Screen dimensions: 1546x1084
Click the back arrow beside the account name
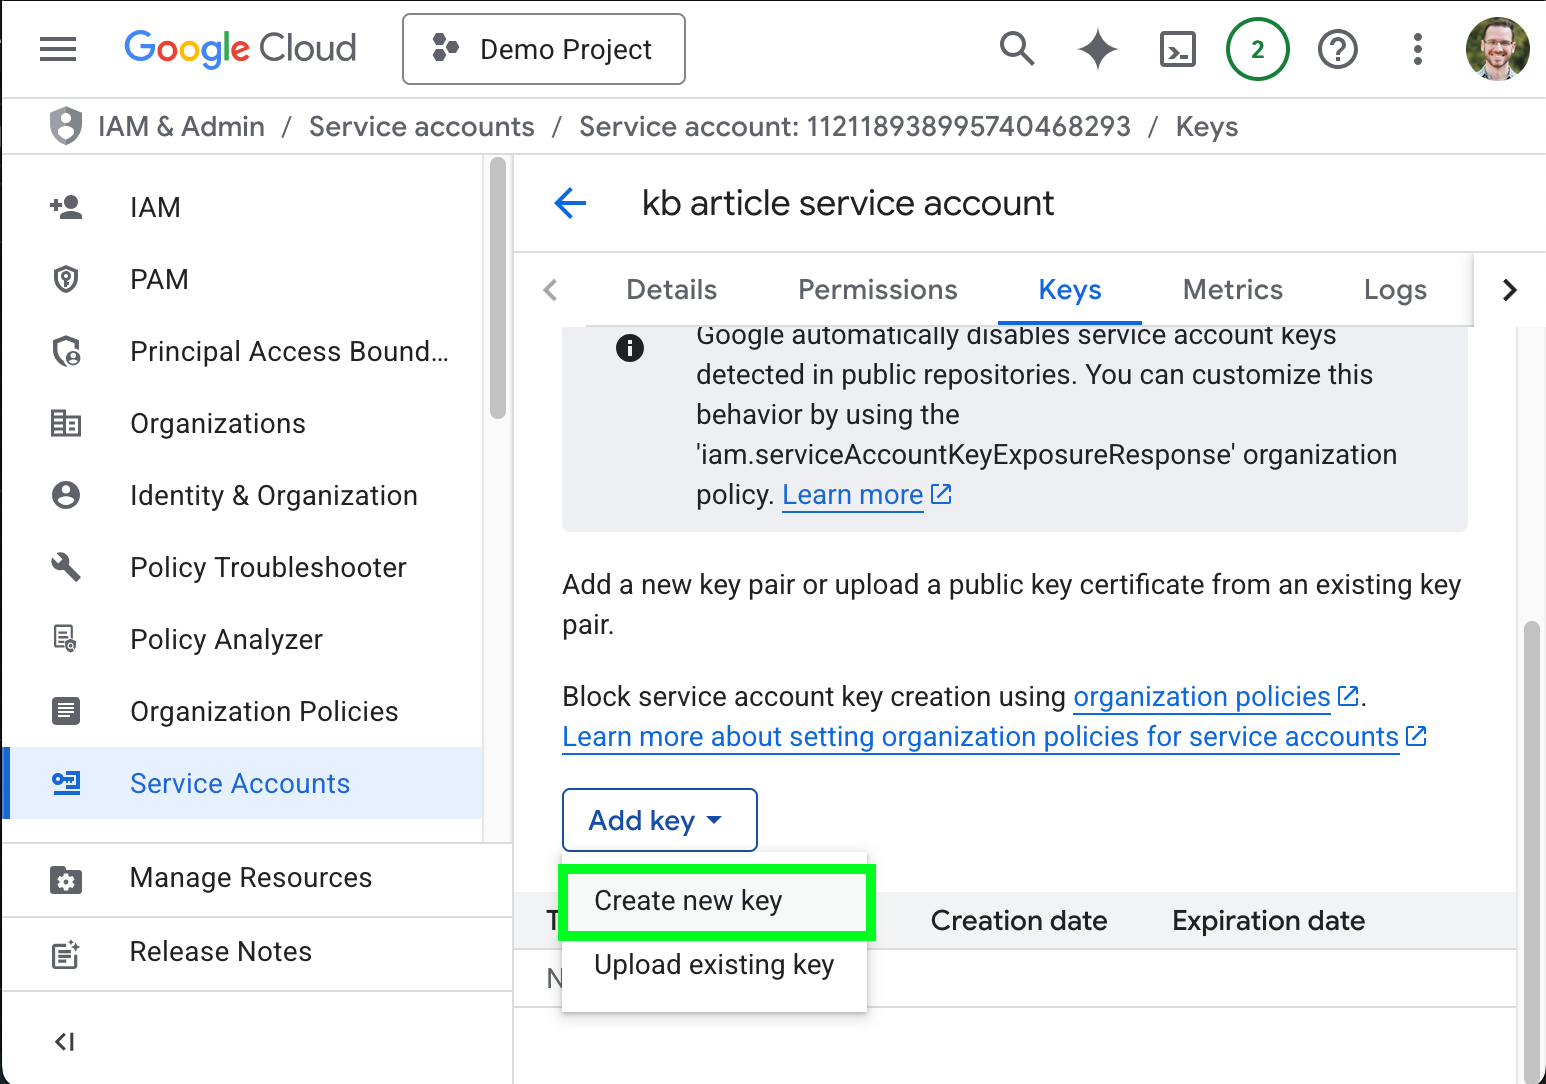point(570,203)
